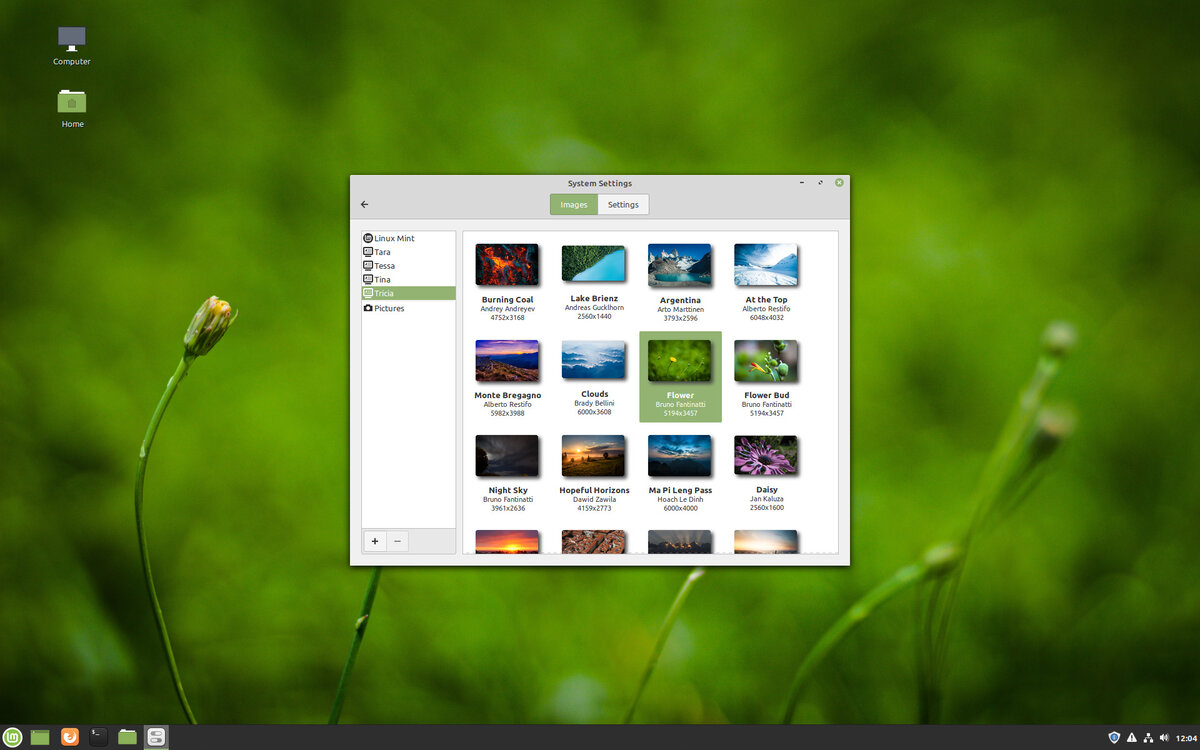Launch Firefox from the panel

pos(69,737)
